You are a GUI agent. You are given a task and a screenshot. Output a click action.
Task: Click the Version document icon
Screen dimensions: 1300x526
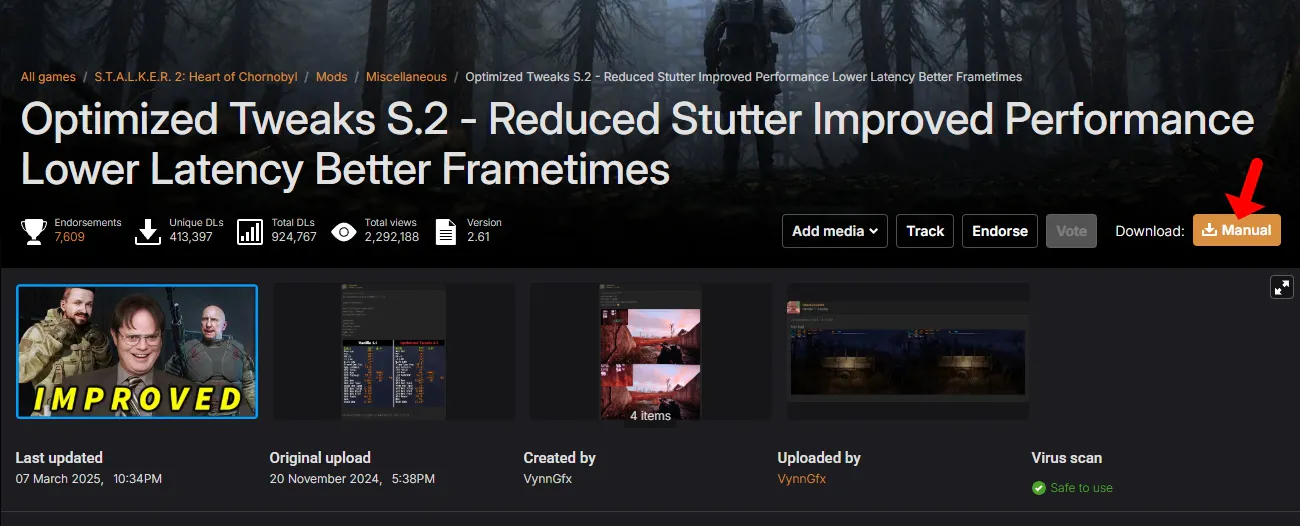click(446, 232)
